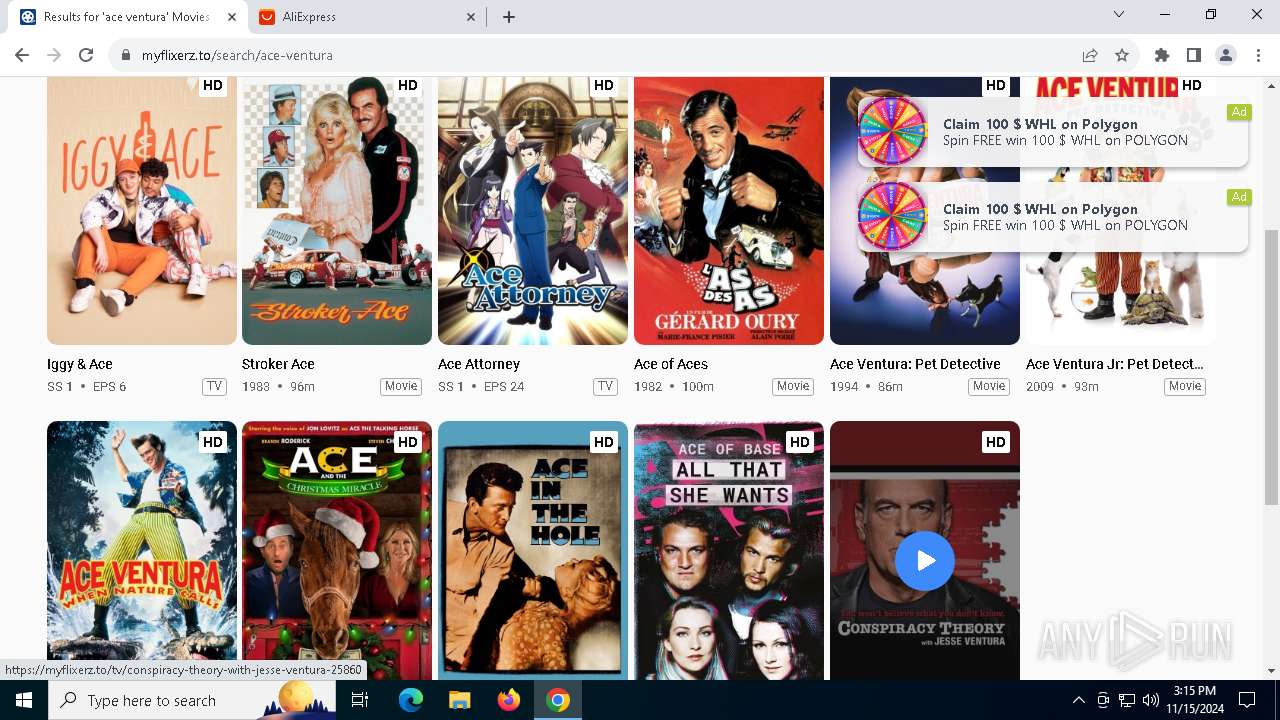
Task: Click the Movie badge under Stroker Ace
Action: point(401,386)
